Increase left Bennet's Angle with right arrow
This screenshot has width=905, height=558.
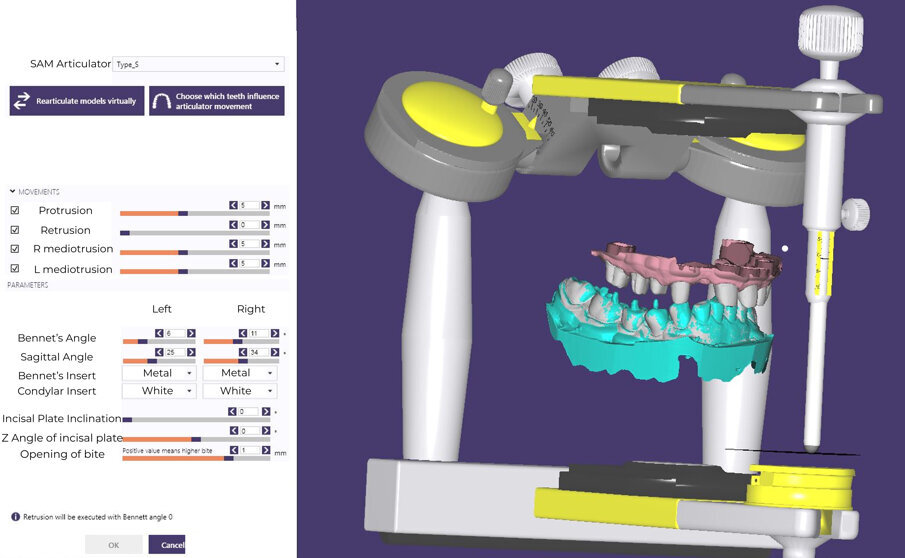click(191, 334)
